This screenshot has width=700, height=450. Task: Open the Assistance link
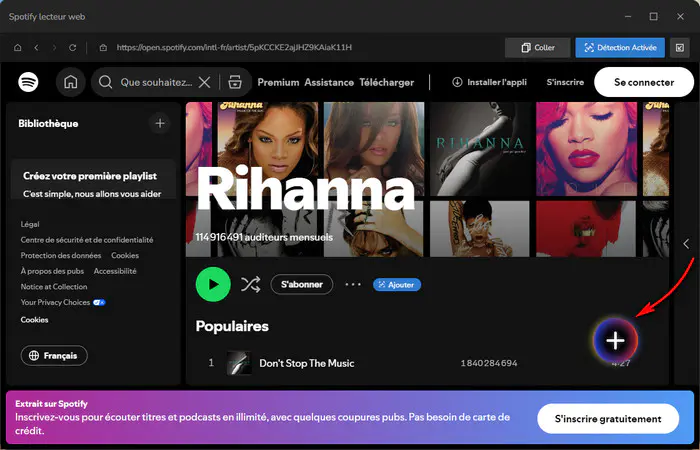coord(329,82)
